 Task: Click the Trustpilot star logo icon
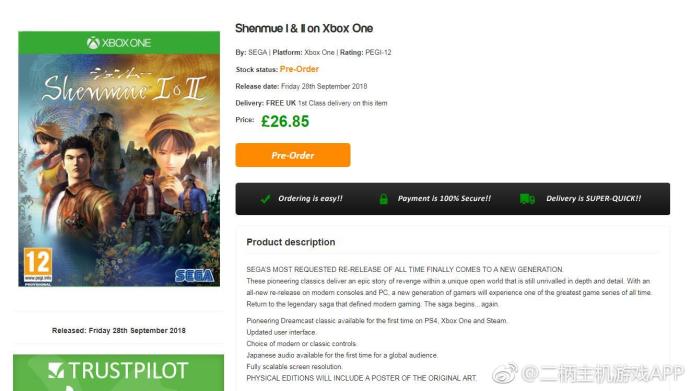[56, 370]
